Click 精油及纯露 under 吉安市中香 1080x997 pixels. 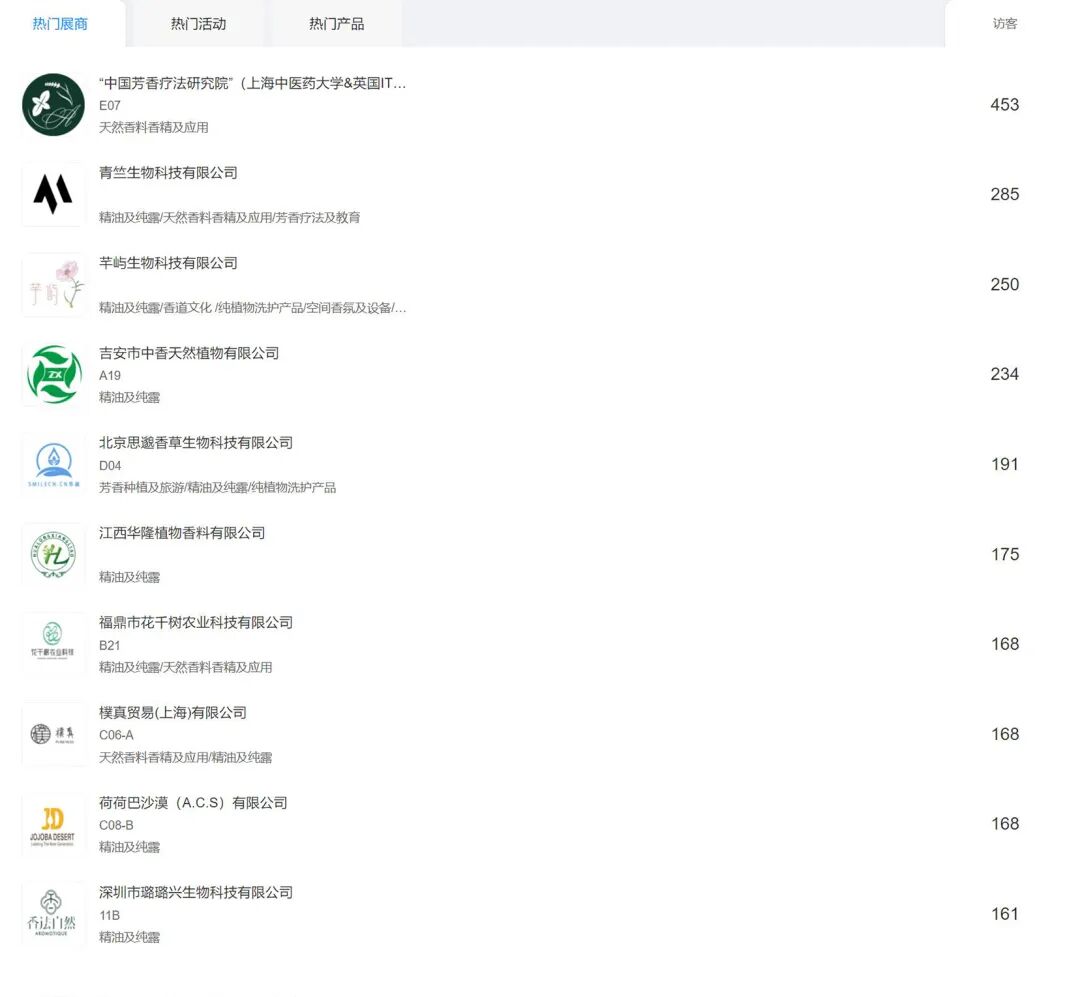129,398
